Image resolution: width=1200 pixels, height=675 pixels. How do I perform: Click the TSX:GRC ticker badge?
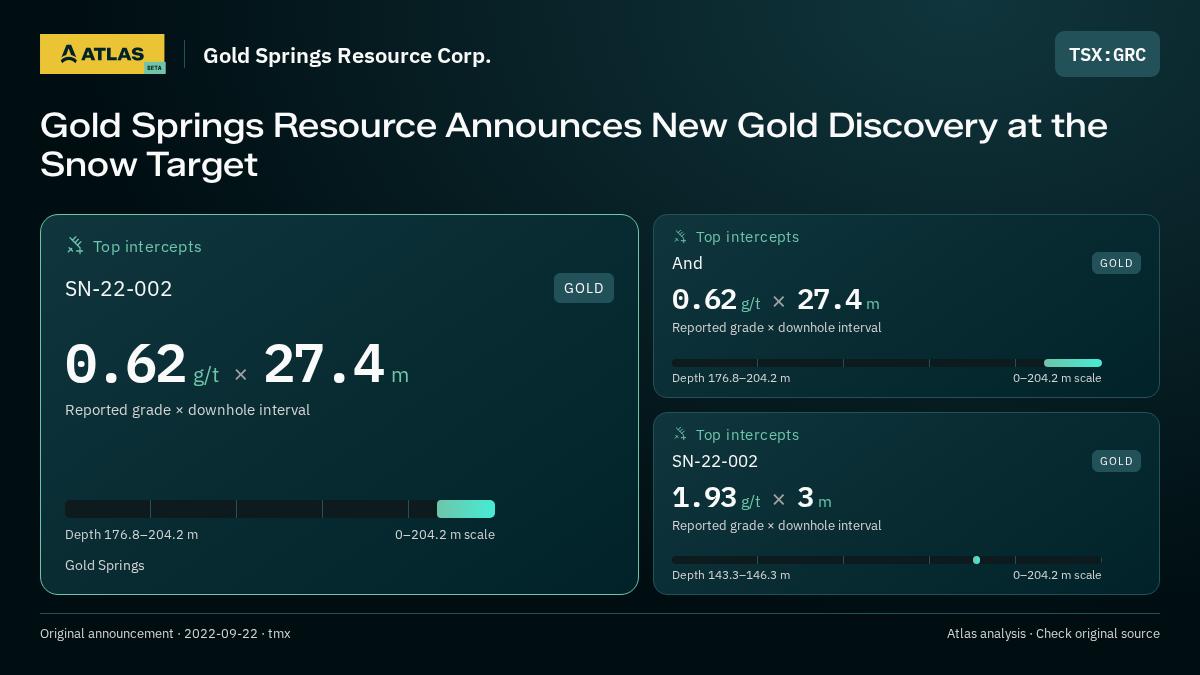[x=1107, y=54]
